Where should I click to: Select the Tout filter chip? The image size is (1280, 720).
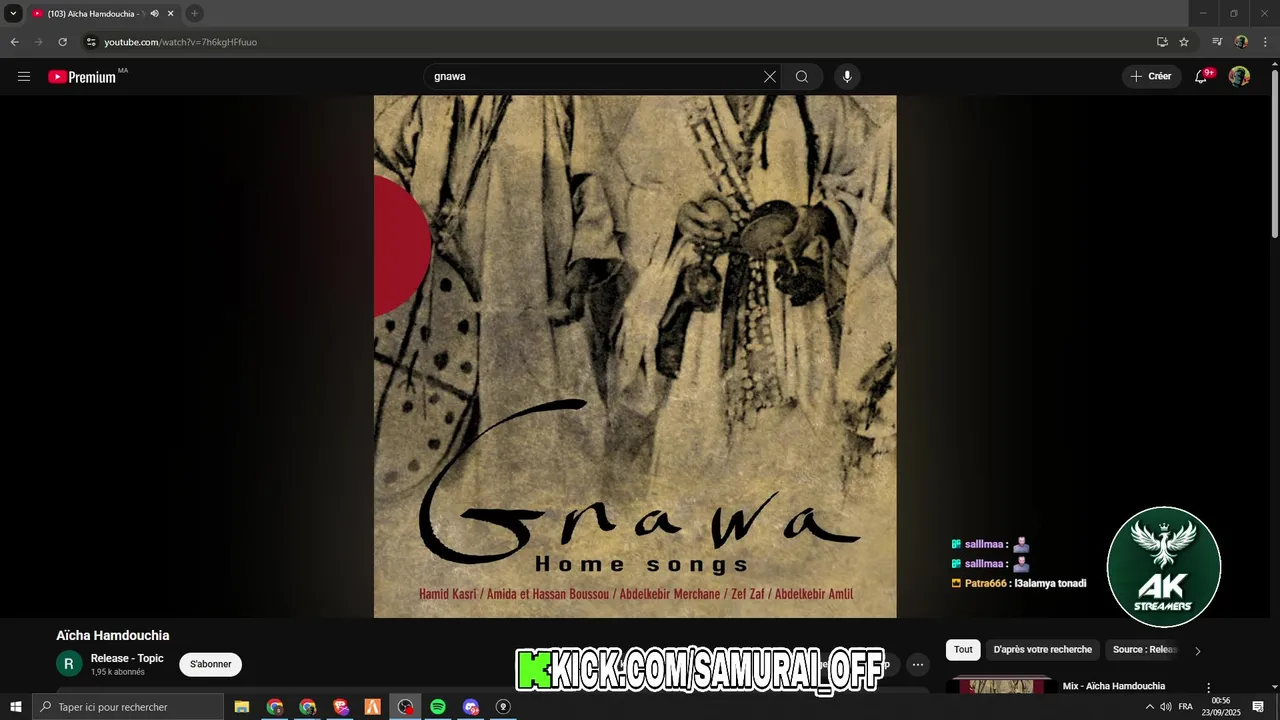click(963, 649)
